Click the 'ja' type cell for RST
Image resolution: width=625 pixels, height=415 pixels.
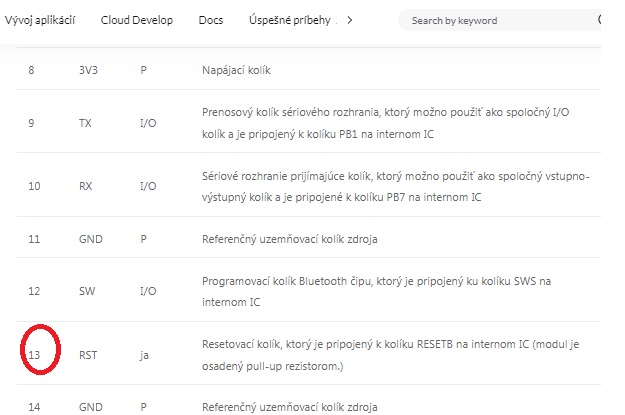pos(144,354)
